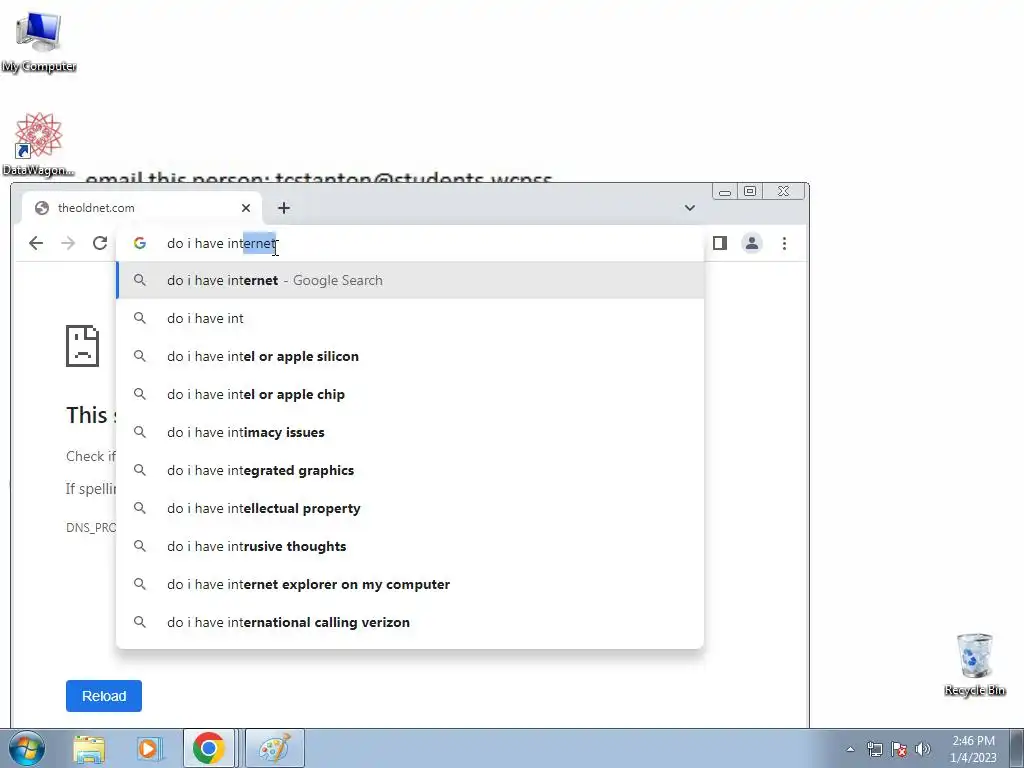This screenshot has height=768, width=1024.
Task: Choose 'international calling verizon' suggestion
Action: click(x=410, y=622)
